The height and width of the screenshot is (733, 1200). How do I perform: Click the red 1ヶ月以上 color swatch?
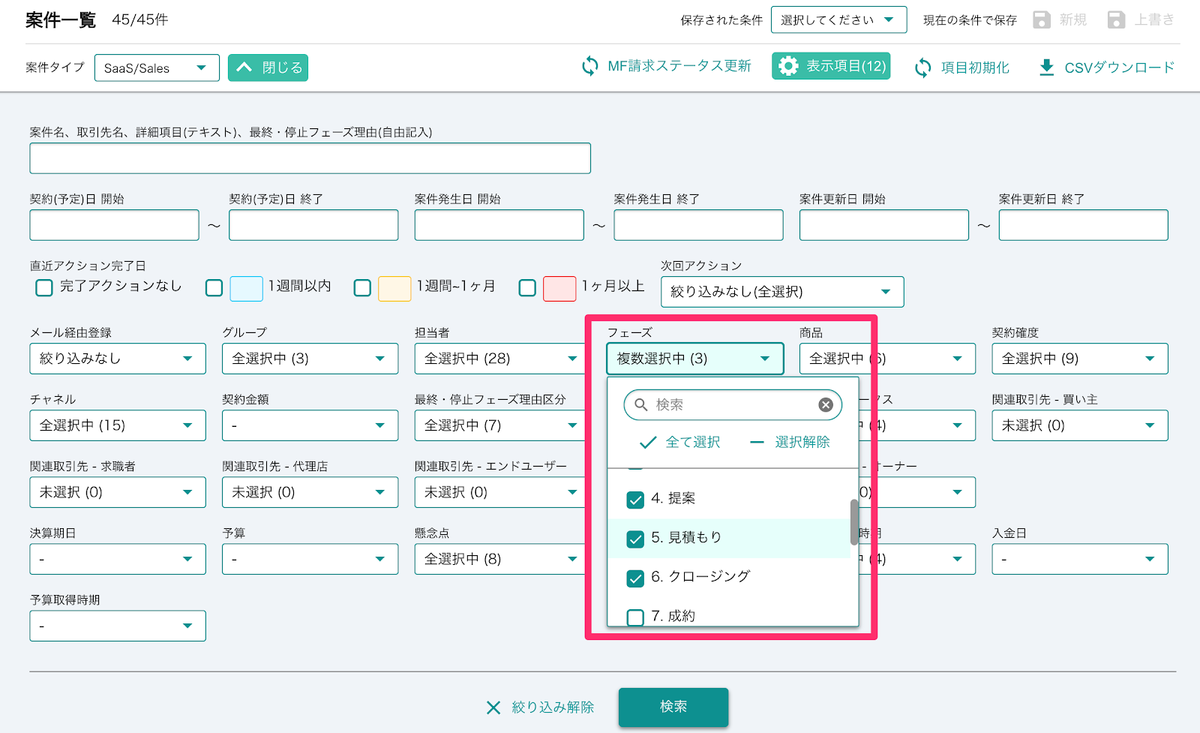coord(560,288)
